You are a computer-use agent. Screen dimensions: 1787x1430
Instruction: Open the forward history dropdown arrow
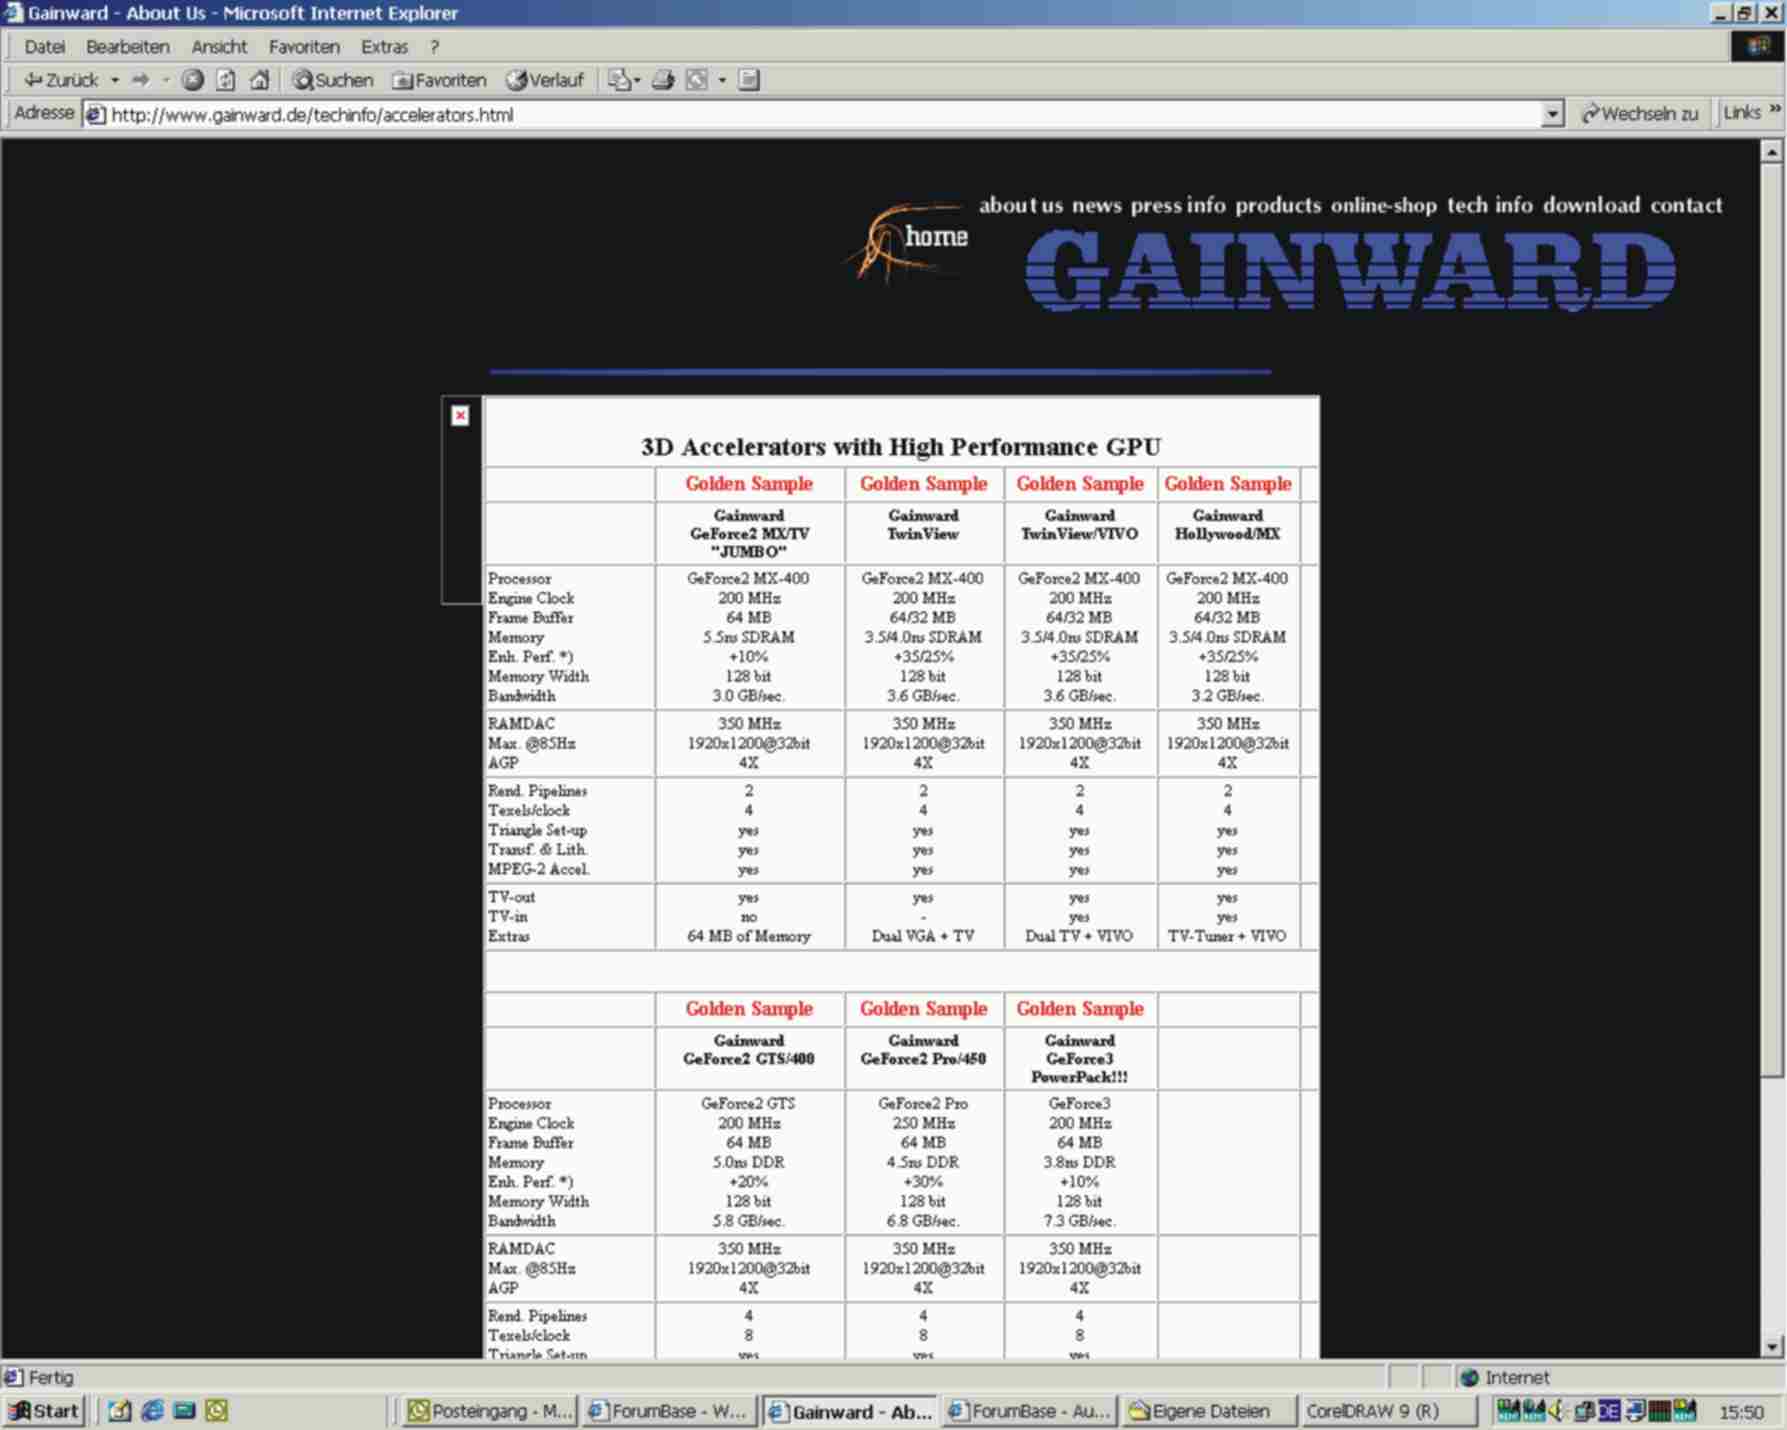pos(165,80)
